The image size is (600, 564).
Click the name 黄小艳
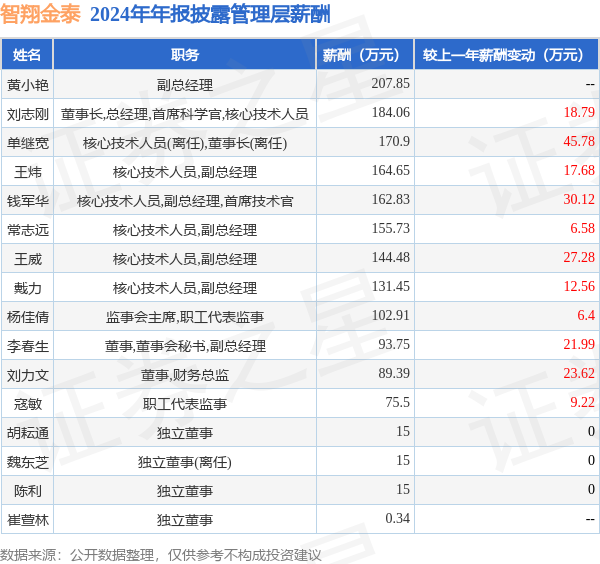pyautogui.click(x=28, y=85)
